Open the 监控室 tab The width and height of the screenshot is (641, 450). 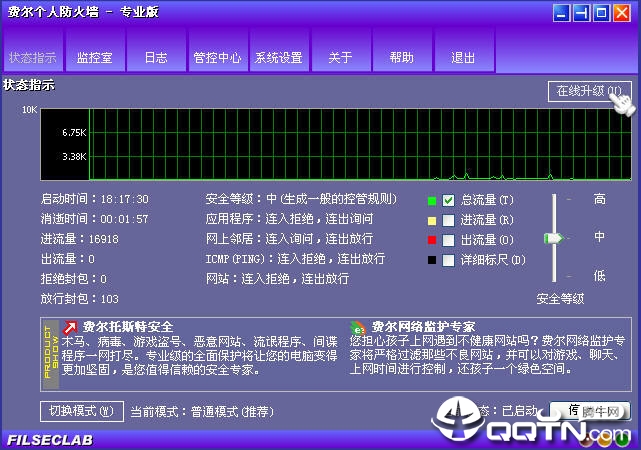tap(95, 50)
